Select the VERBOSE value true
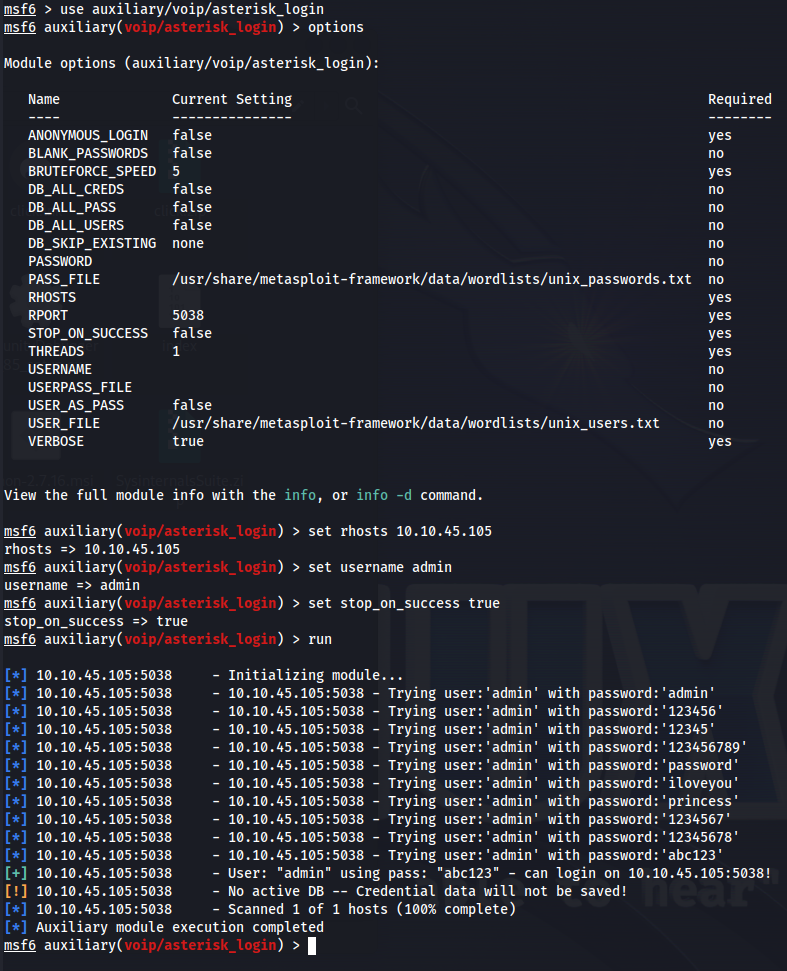The image size is (787, 971). [x=188, y=440]
